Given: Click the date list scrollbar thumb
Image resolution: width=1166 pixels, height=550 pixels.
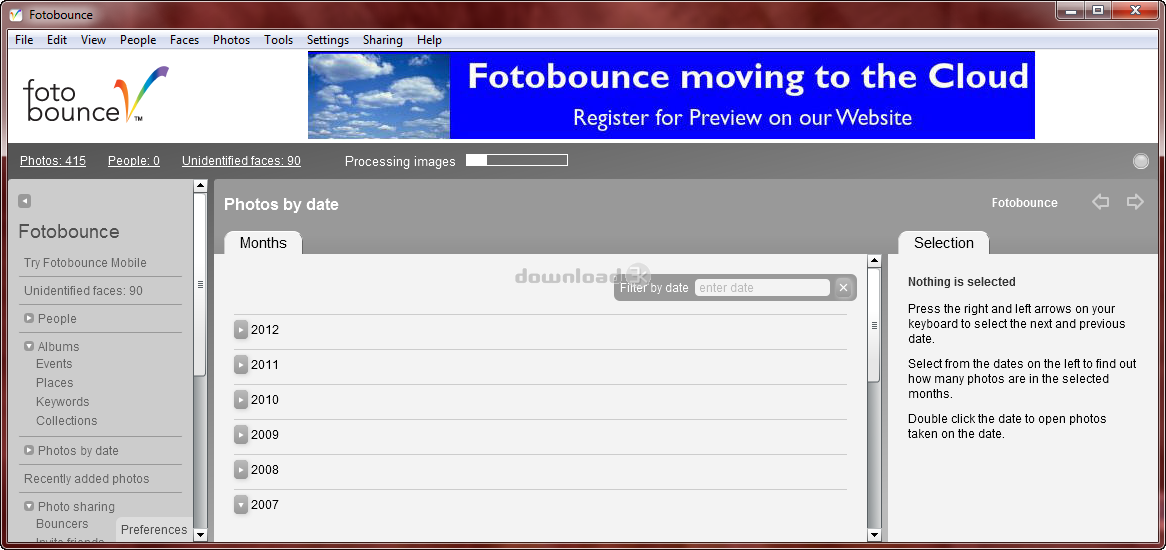Looking at the screenshot, I should pyautogui.click(x=874, y=325).
